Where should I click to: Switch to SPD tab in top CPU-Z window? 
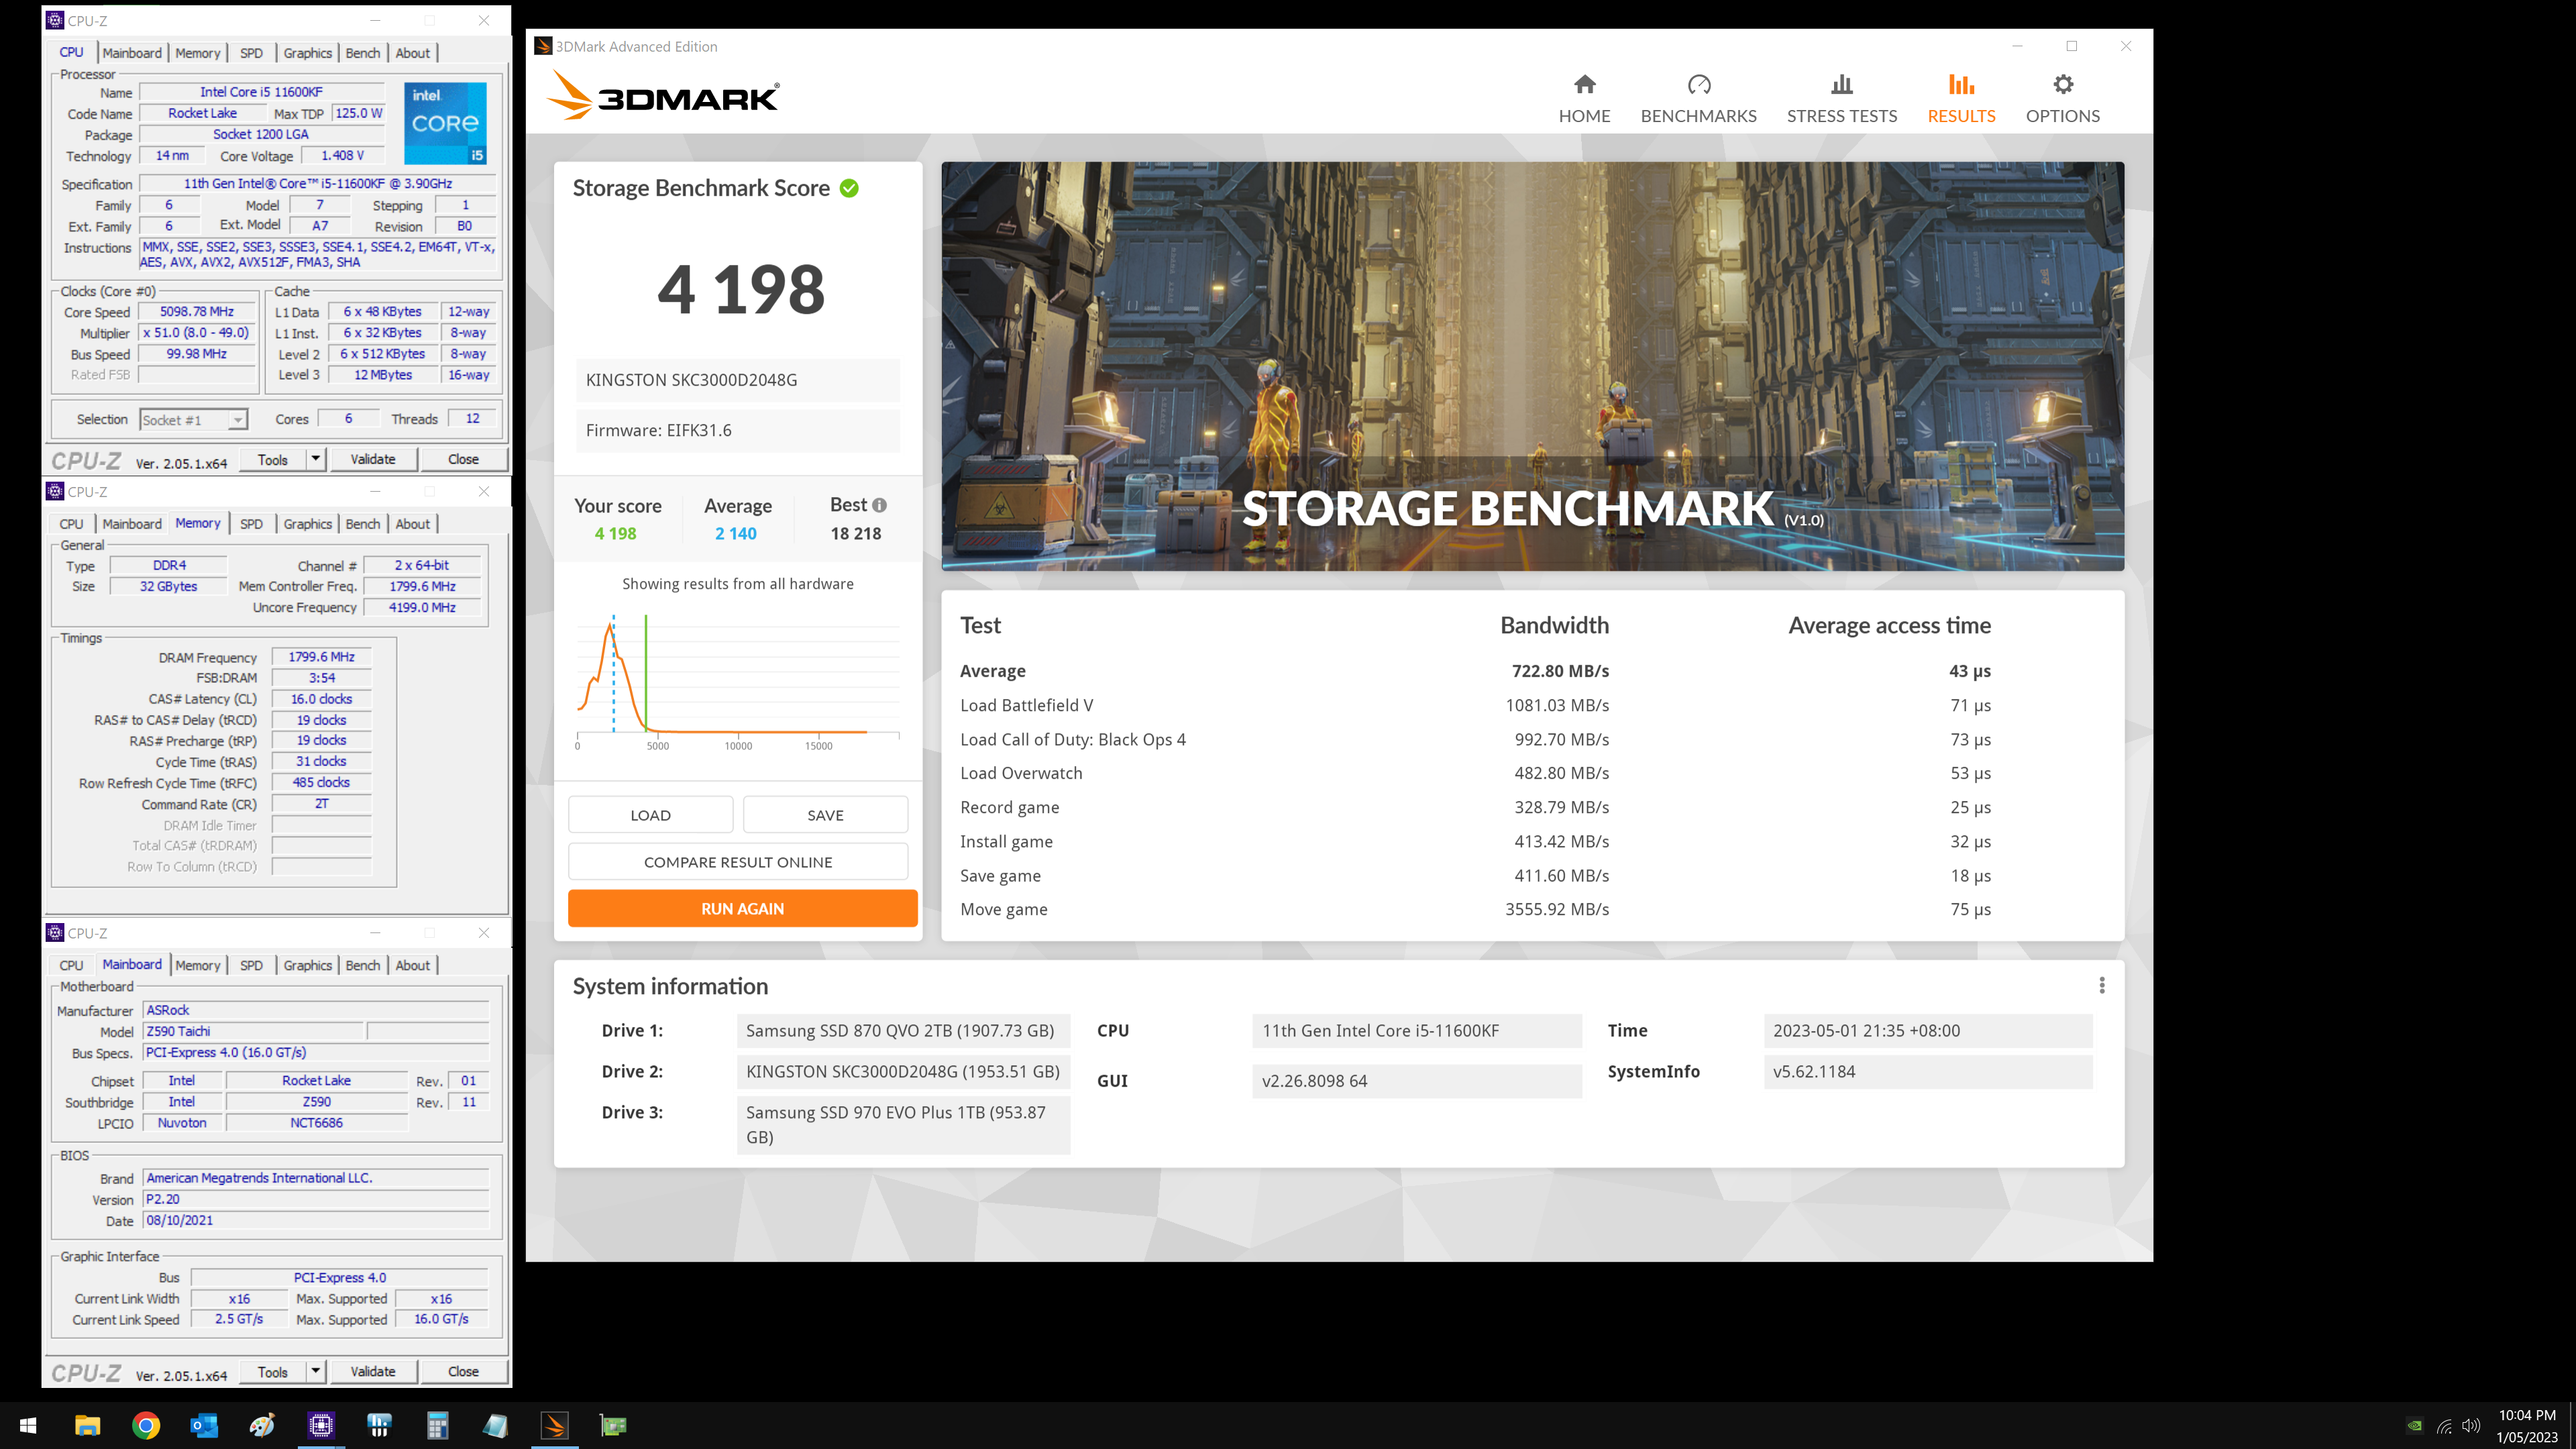251,53
